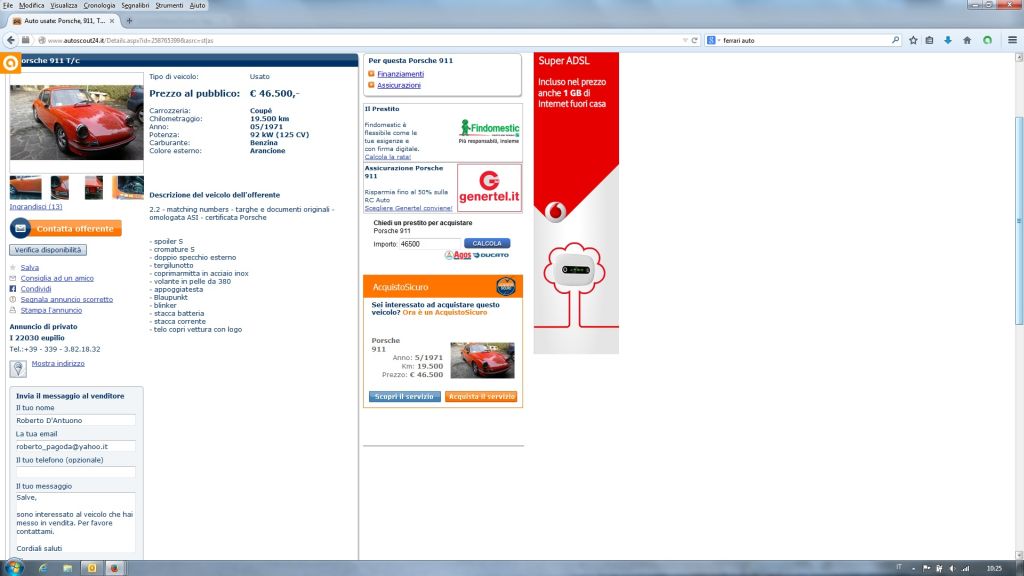This screenshot has width=1024, height=576.
Task: Close the Auto usate Porsche tab
Action: coord(112,21)
